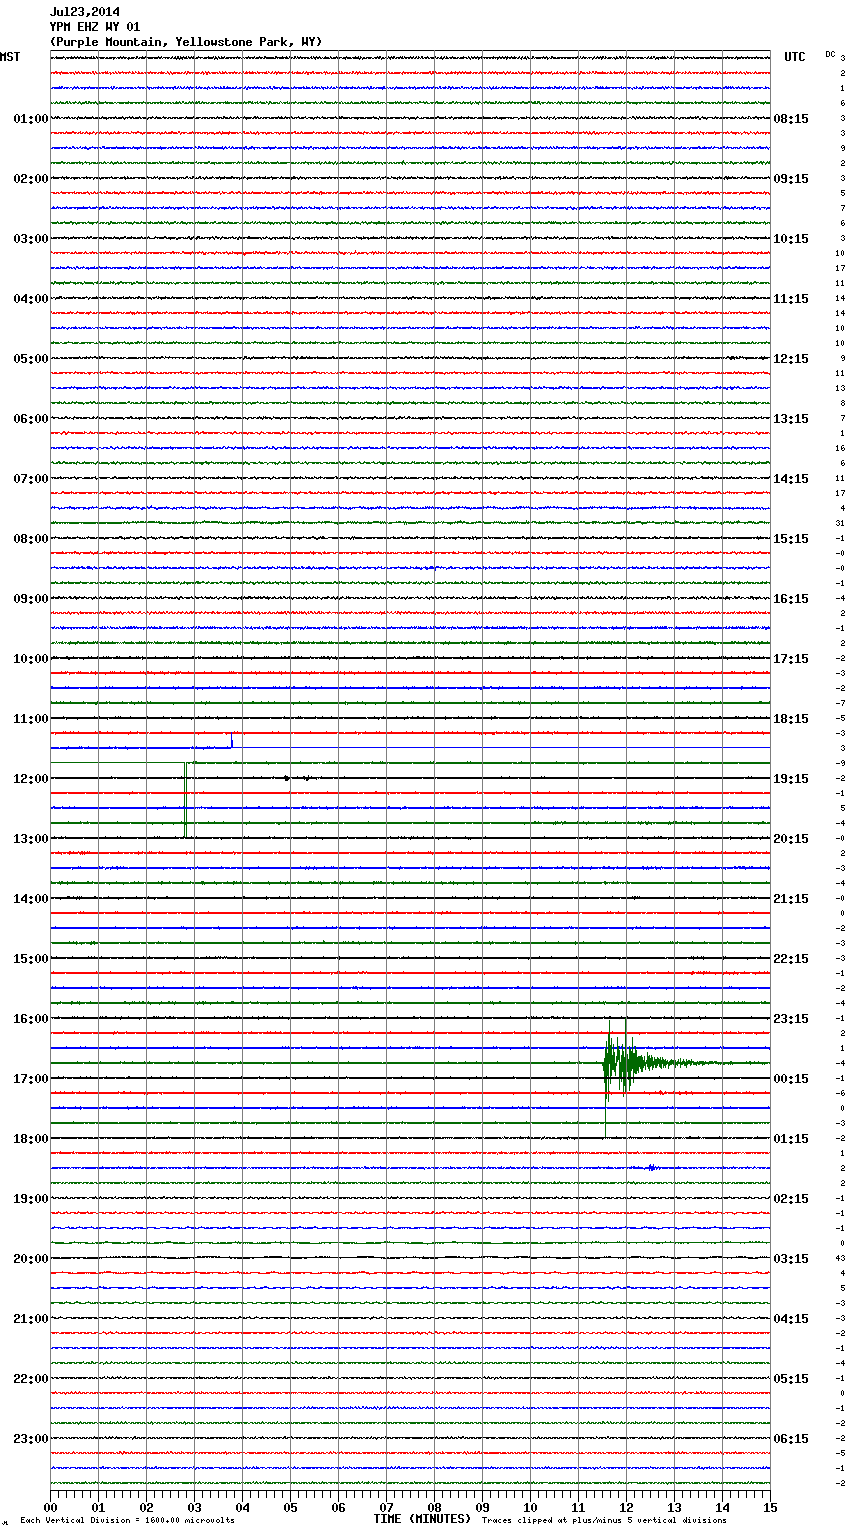
Task: Click the 15:15 UTC time label
Action: 791,539
